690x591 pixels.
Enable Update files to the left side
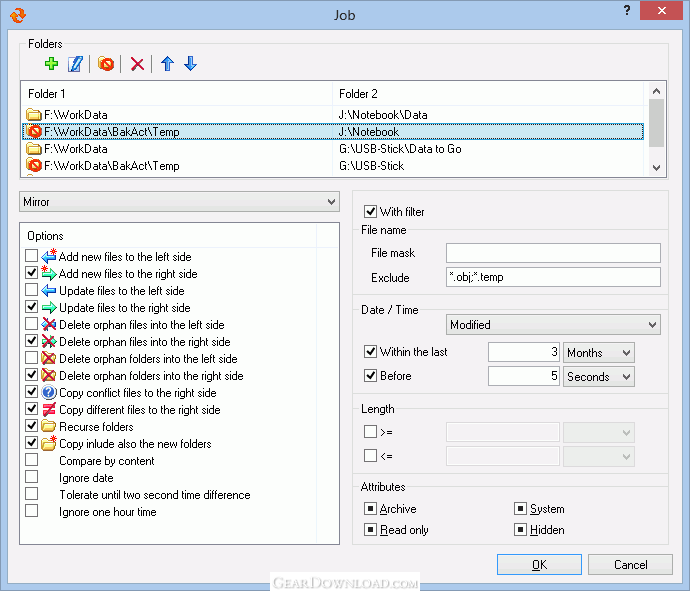click(x=31, y=290)
